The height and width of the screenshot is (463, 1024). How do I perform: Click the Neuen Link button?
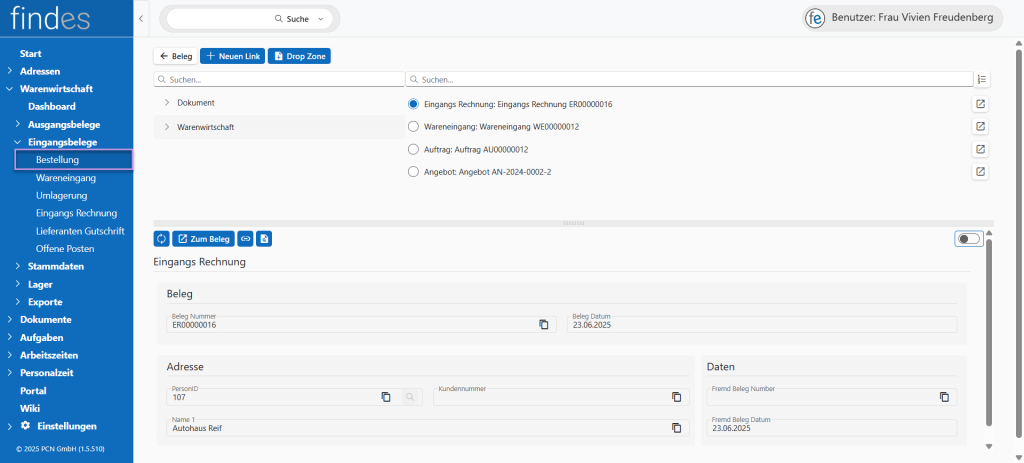pos(232,56)
